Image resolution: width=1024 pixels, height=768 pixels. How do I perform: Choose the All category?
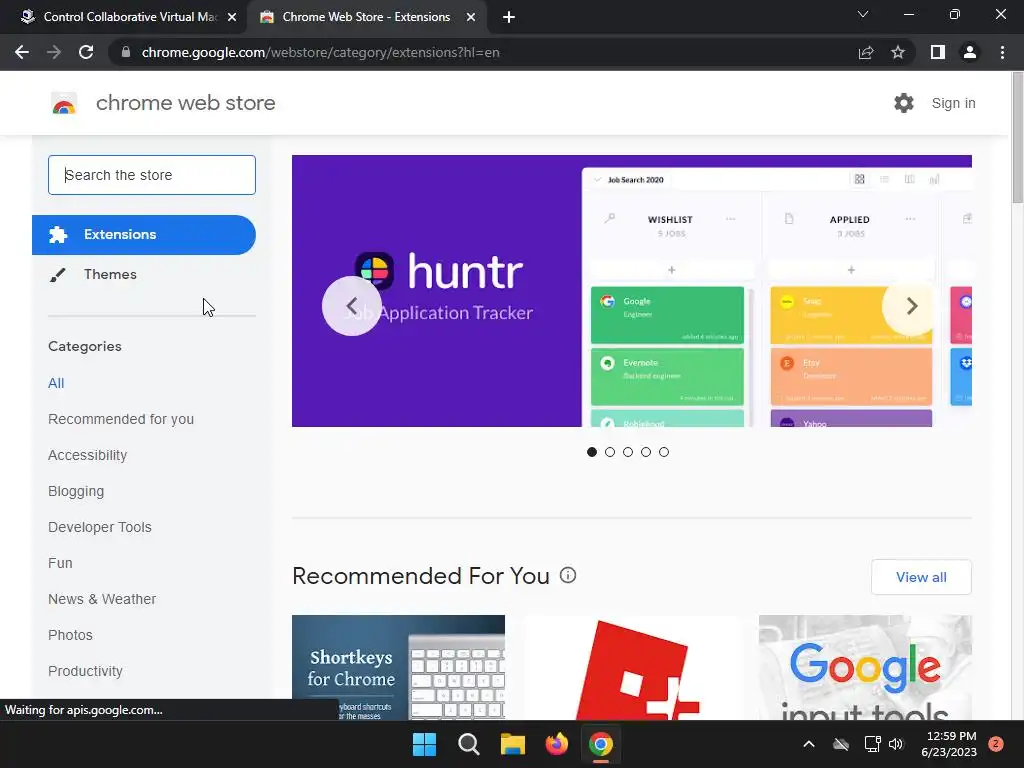pos(56,383)
